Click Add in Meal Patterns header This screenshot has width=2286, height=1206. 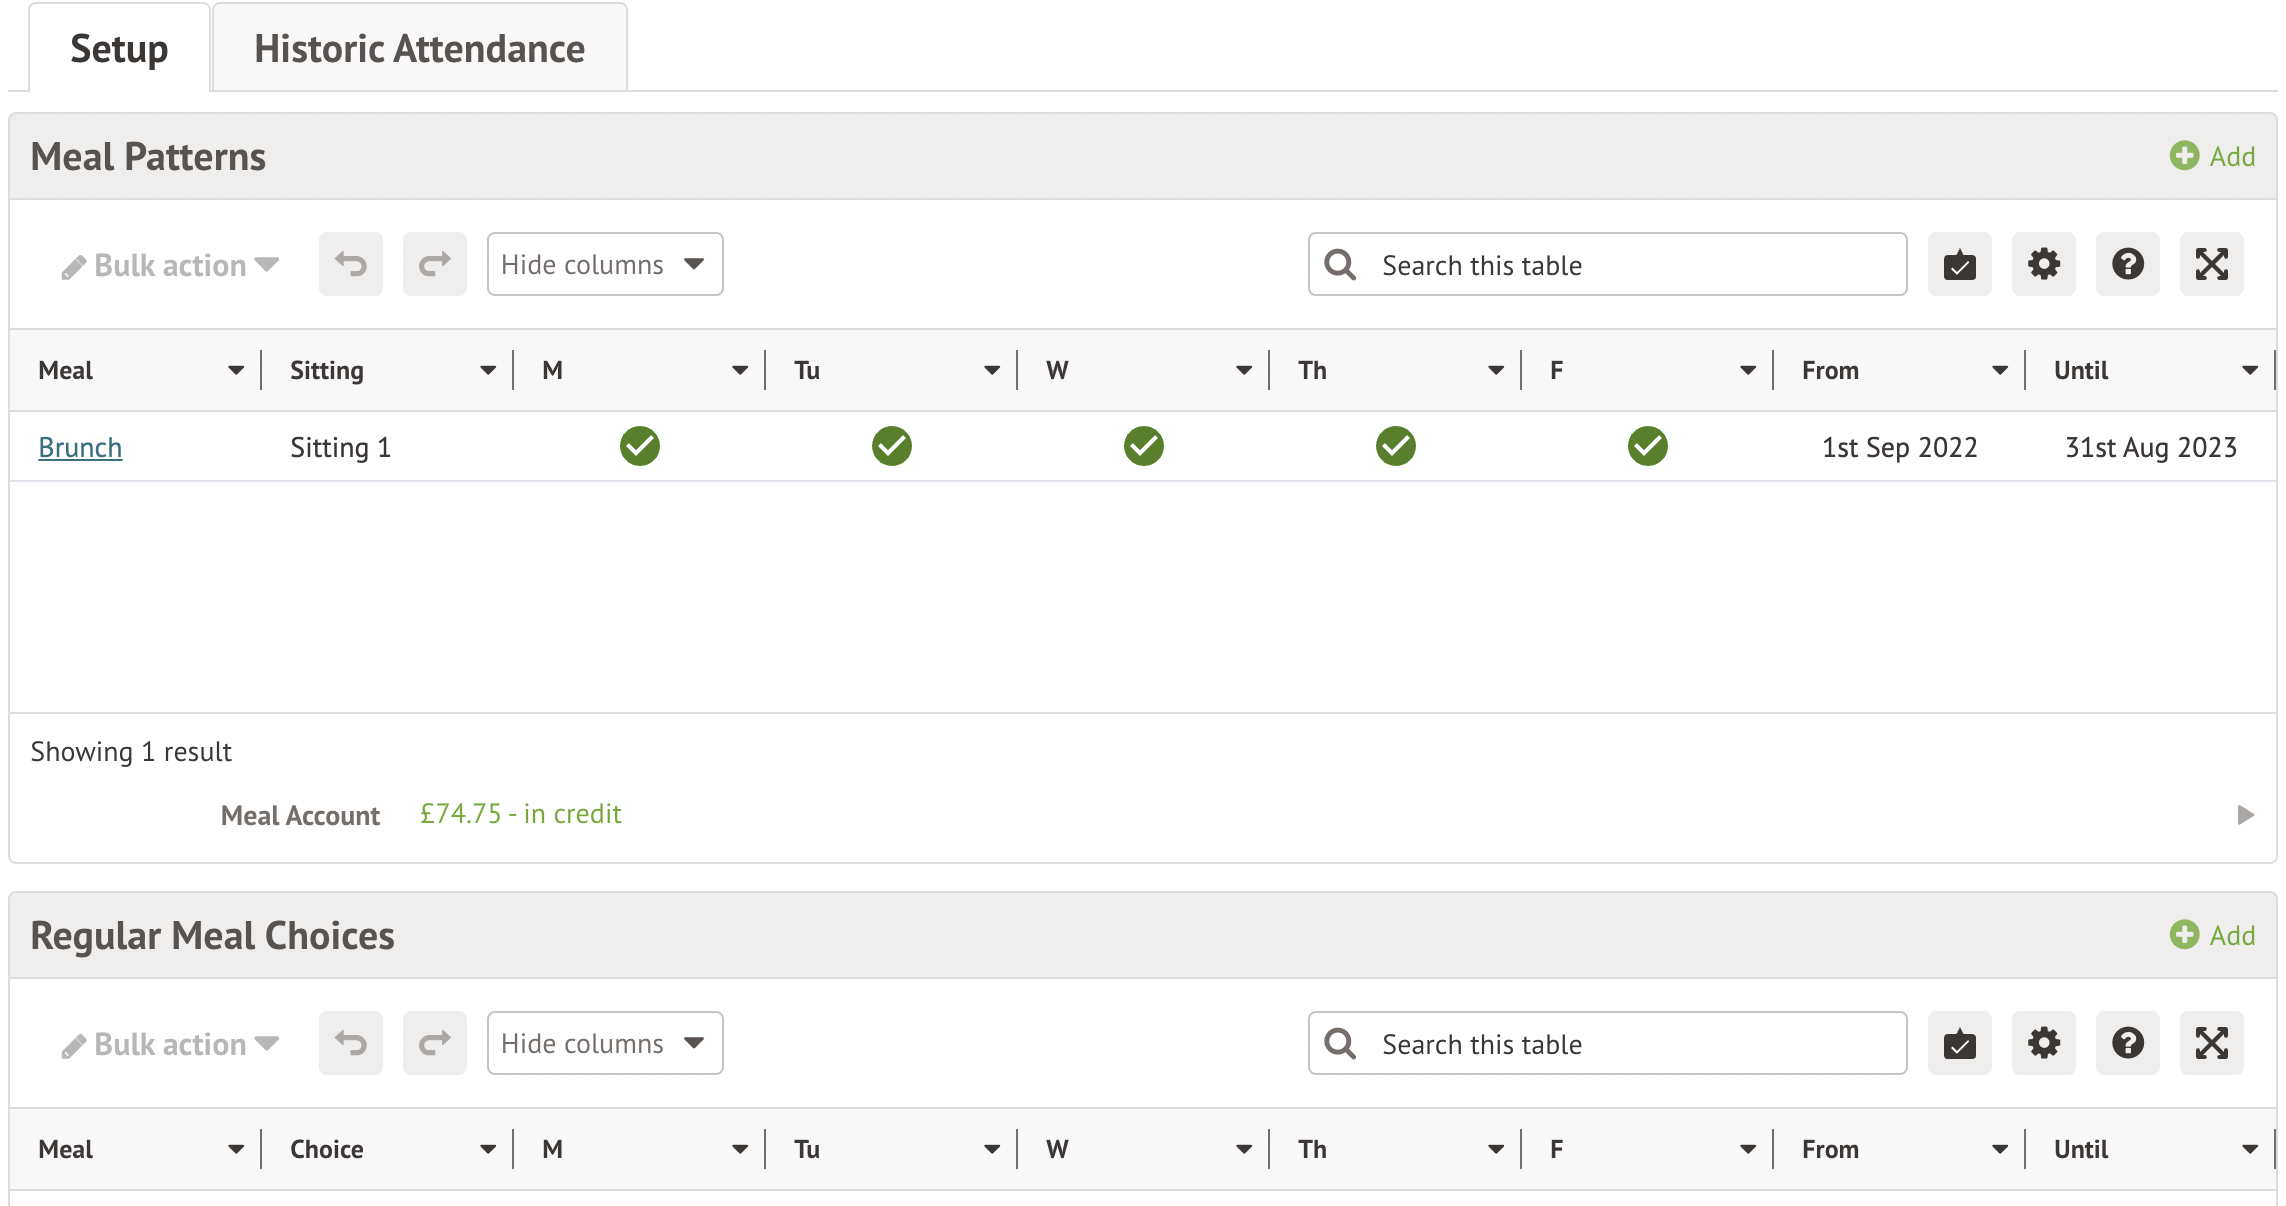click(x=2213, y=156)
